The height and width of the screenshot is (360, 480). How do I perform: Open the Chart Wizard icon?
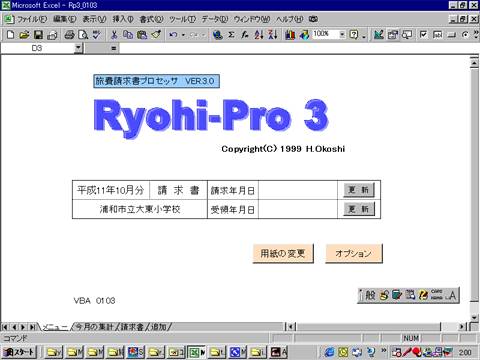pyautogui.click(x=290, y=35)
